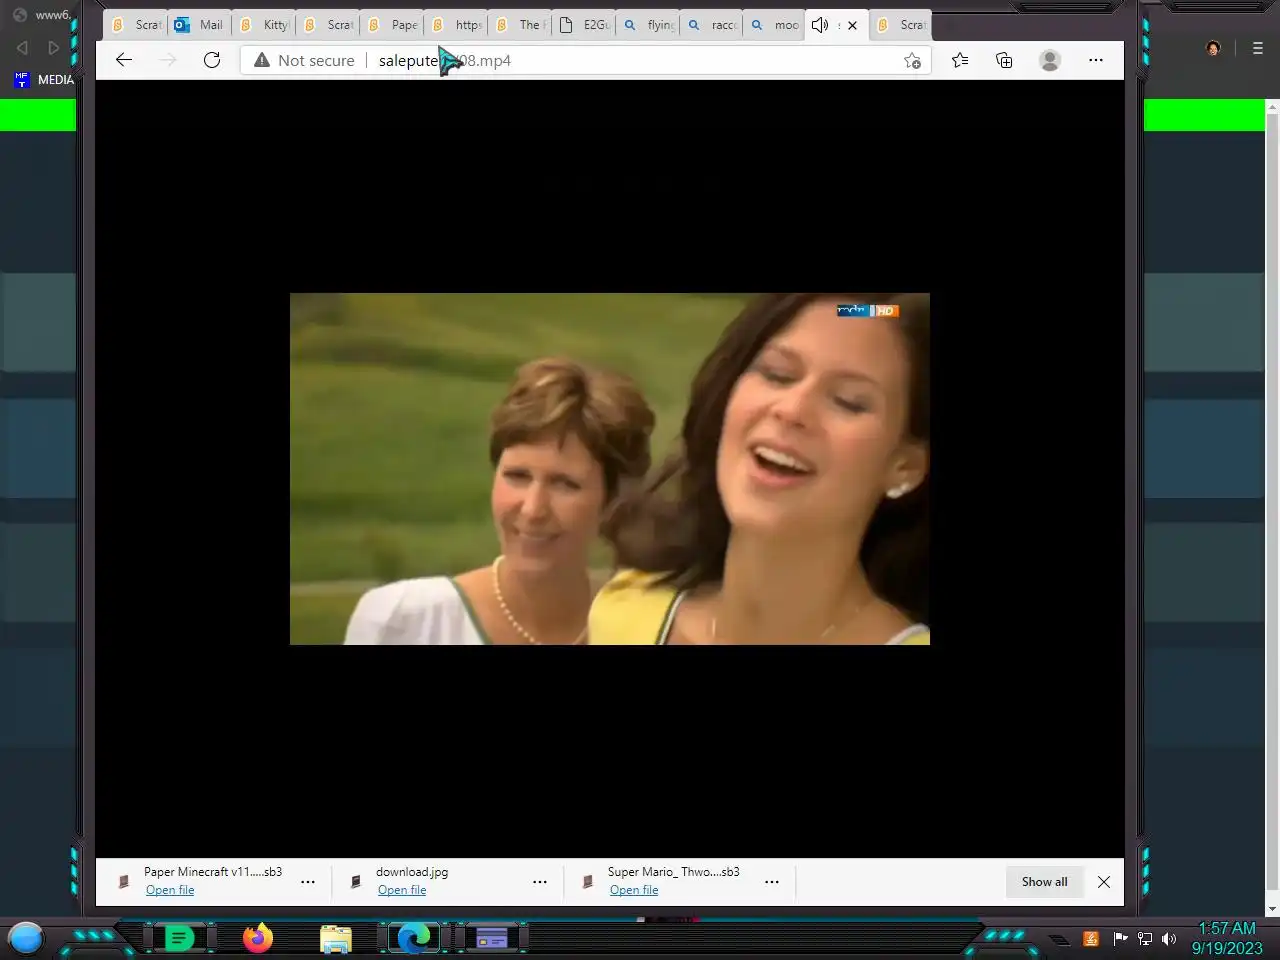This screenshot has width=1280, height=960.
Task: Open file link for Paper Minecraft v11 sb3
Action: 170,890
